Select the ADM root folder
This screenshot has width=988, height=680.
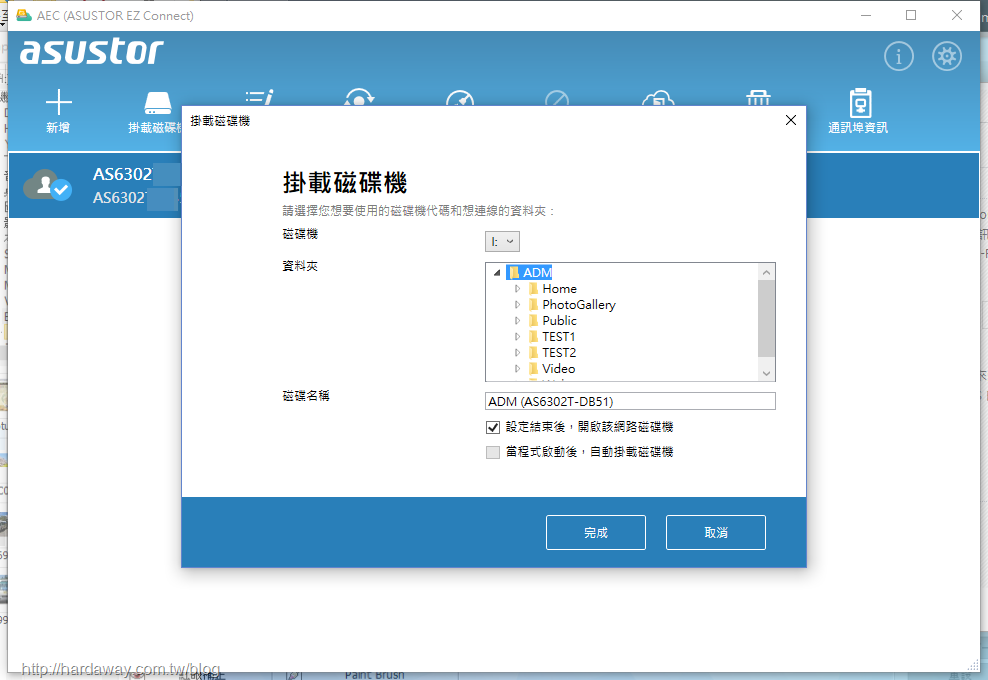tap(530, 273)
